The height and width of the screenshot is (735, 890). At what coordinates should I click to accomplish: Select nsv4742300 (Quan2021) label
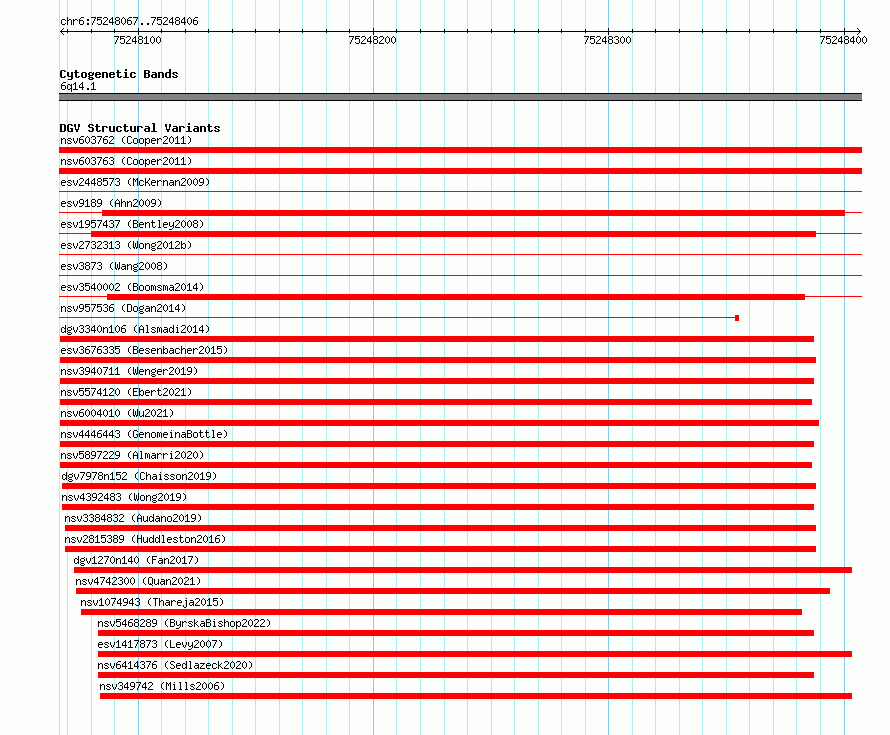pyautogui.click(x=138, y=581)
